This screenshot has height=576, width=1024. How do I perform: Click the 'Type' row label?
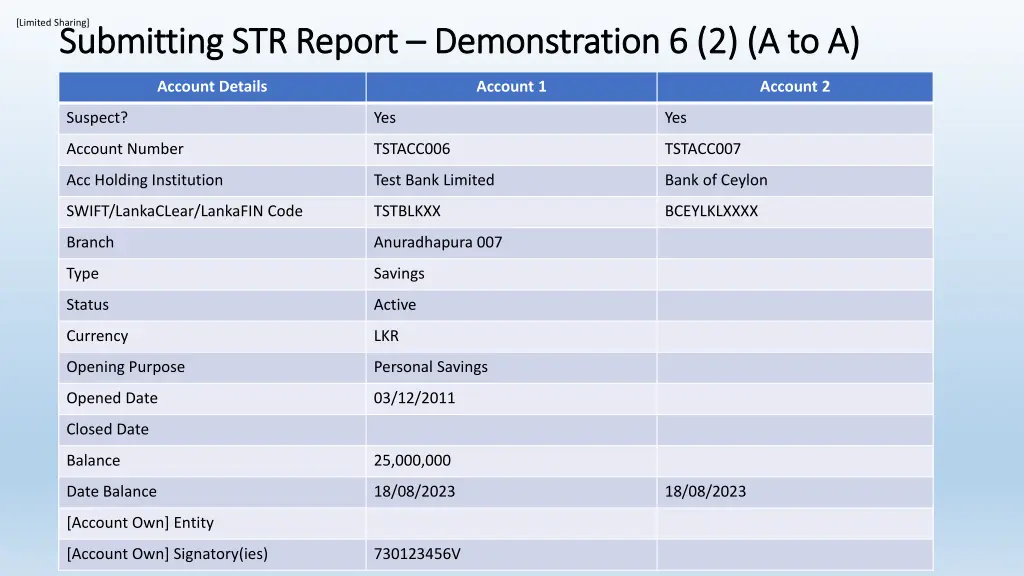coord(82,274)
